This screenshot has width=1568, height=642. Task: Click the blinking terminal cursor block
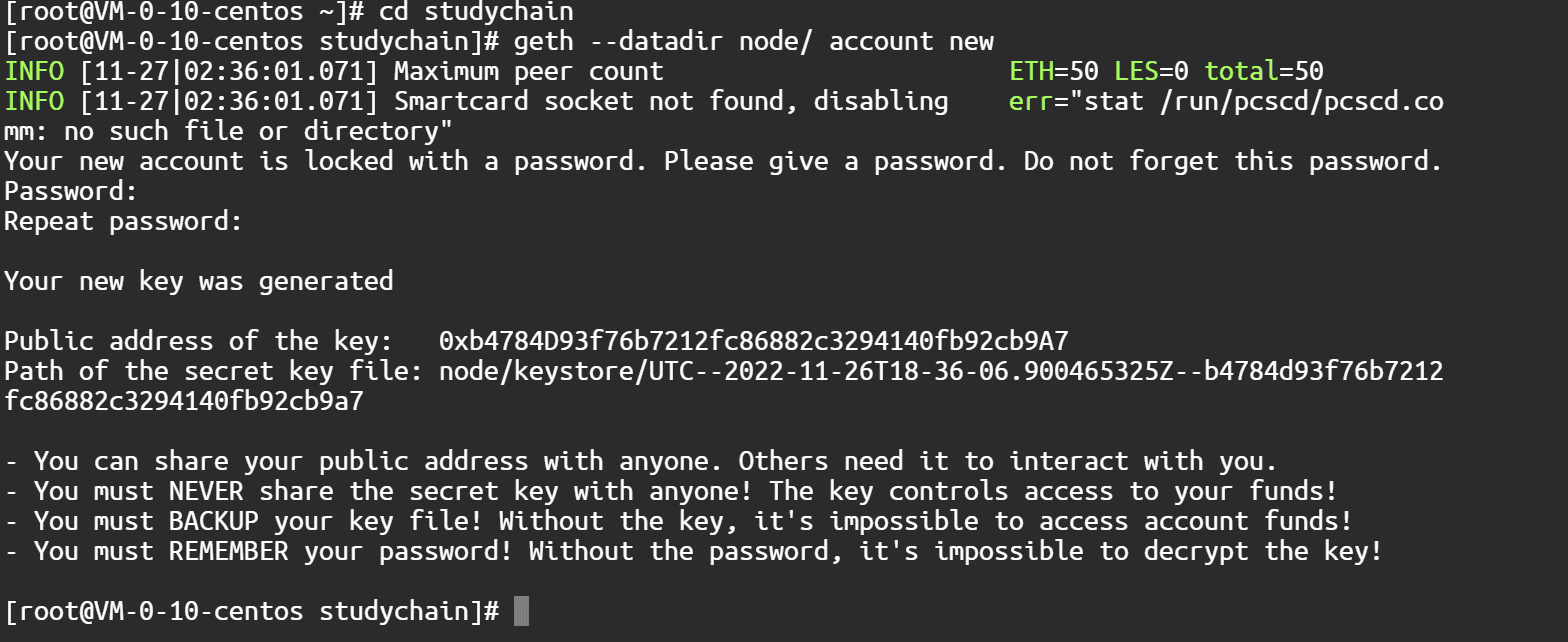click(520, 611)
